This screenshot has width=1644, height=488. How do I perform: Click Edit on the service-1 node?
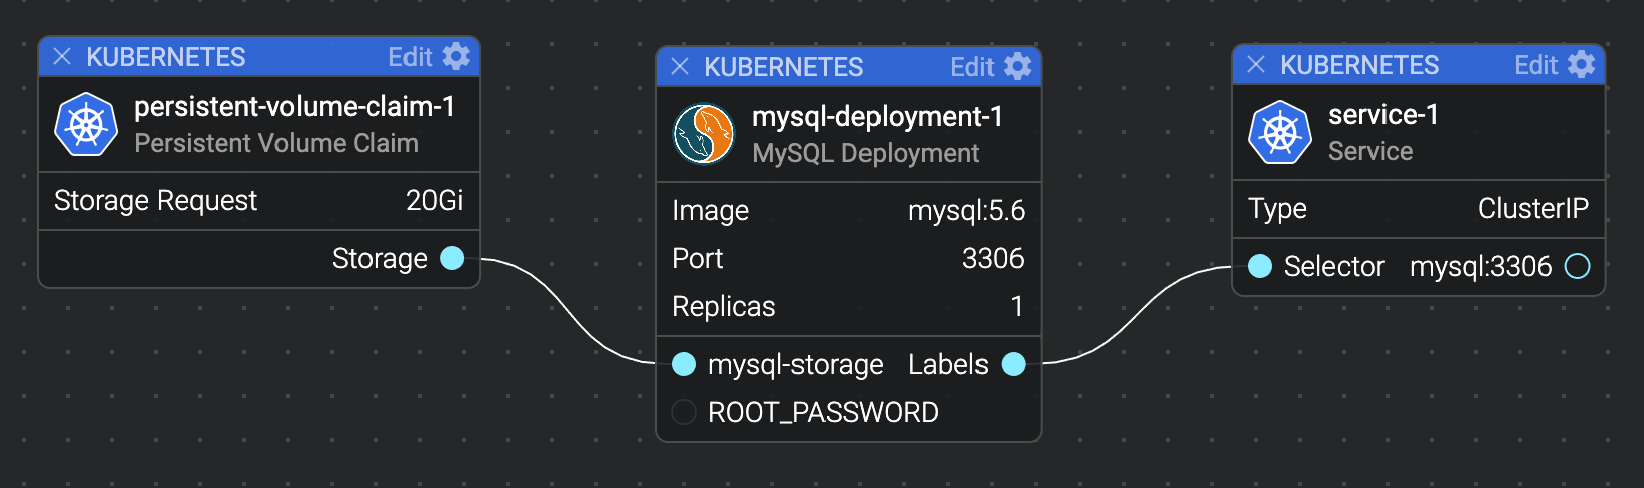(1535, 65)
